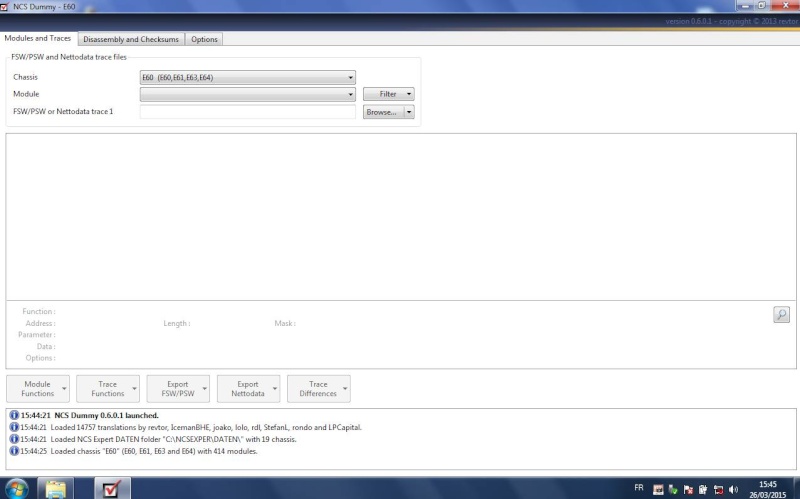Select log line 'Loaded chassis "E60"' with 414 modules

click(154, 451)
